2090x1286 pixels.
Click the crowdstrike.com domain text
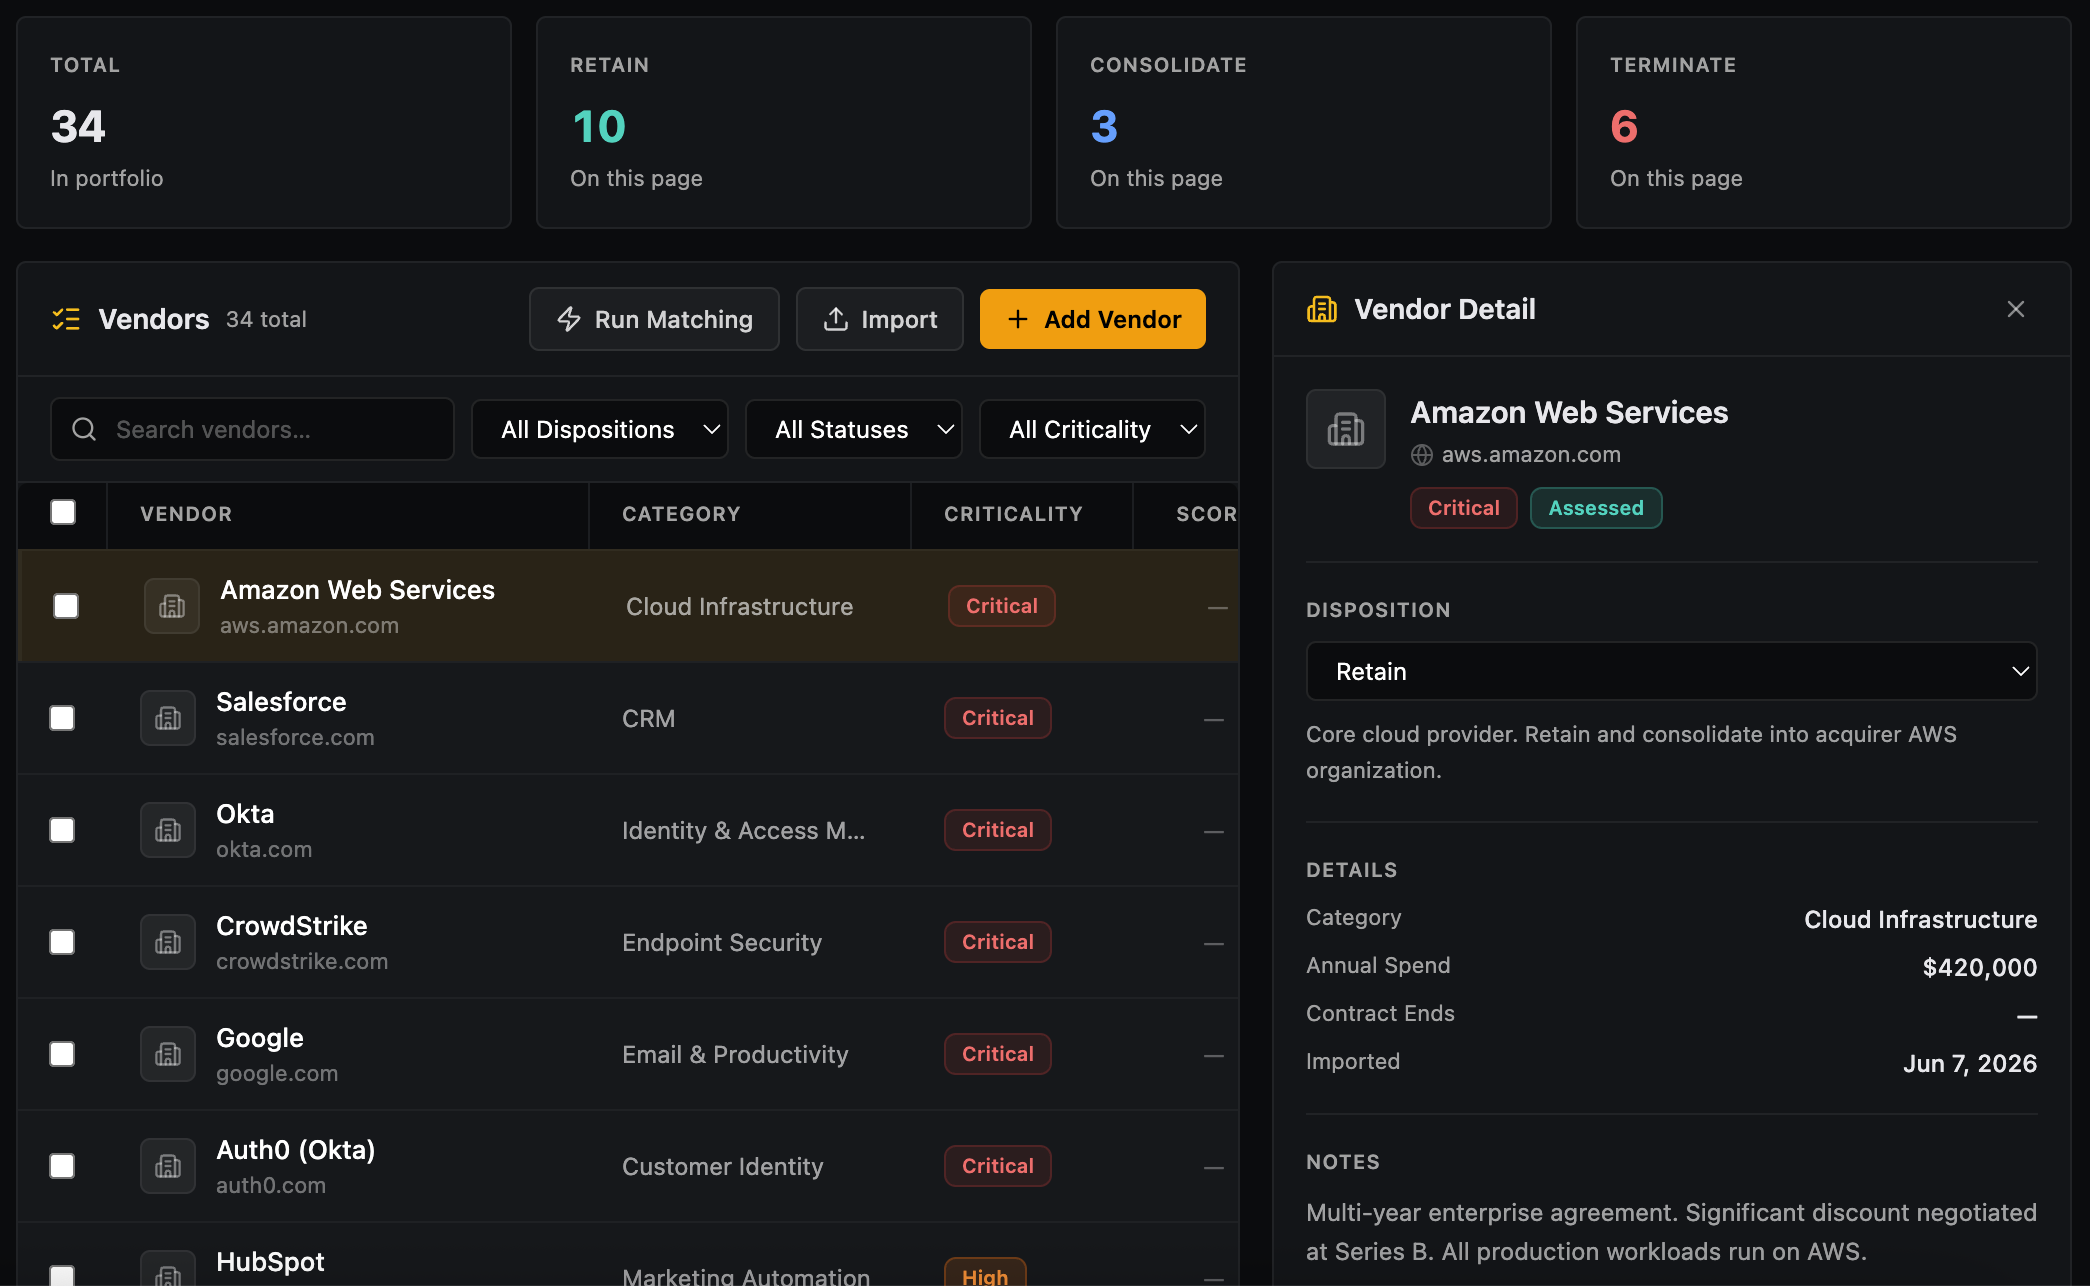pyautogui.click(x=302, y=961)
